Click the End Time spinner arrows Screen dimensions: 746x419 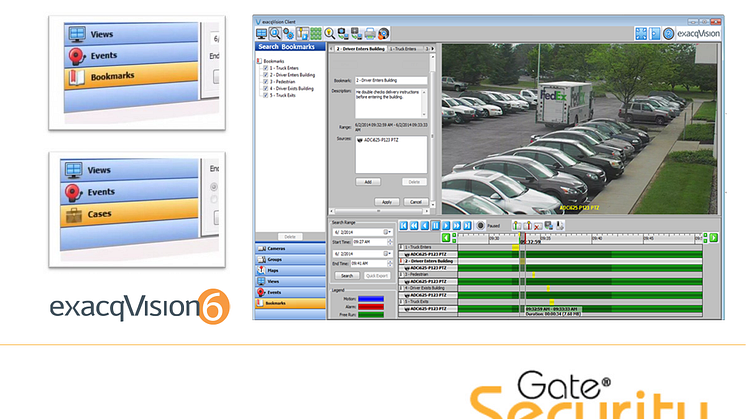(390, 263)
